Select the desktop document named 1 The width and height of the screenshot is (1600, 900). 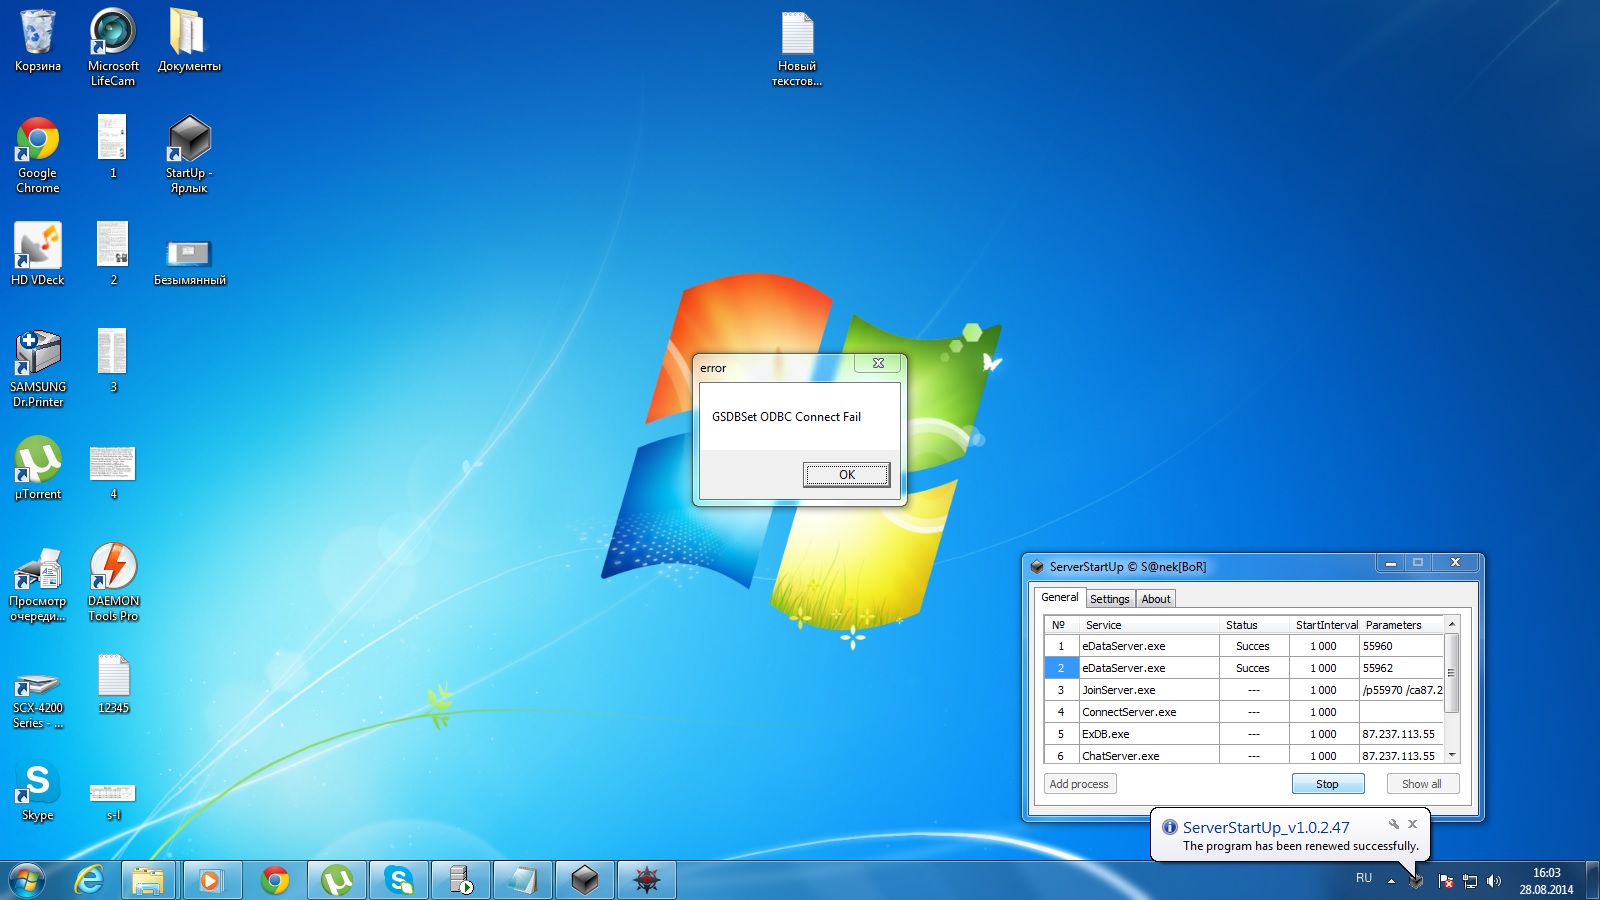coord(113,147)
